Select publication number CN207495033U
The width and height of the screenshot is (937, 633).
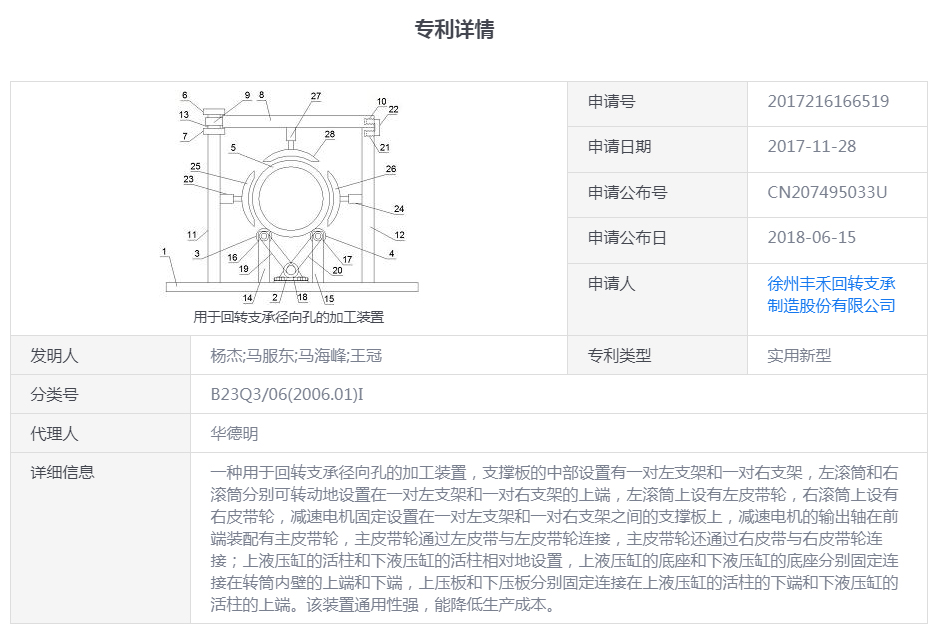(x=826, y=192)
